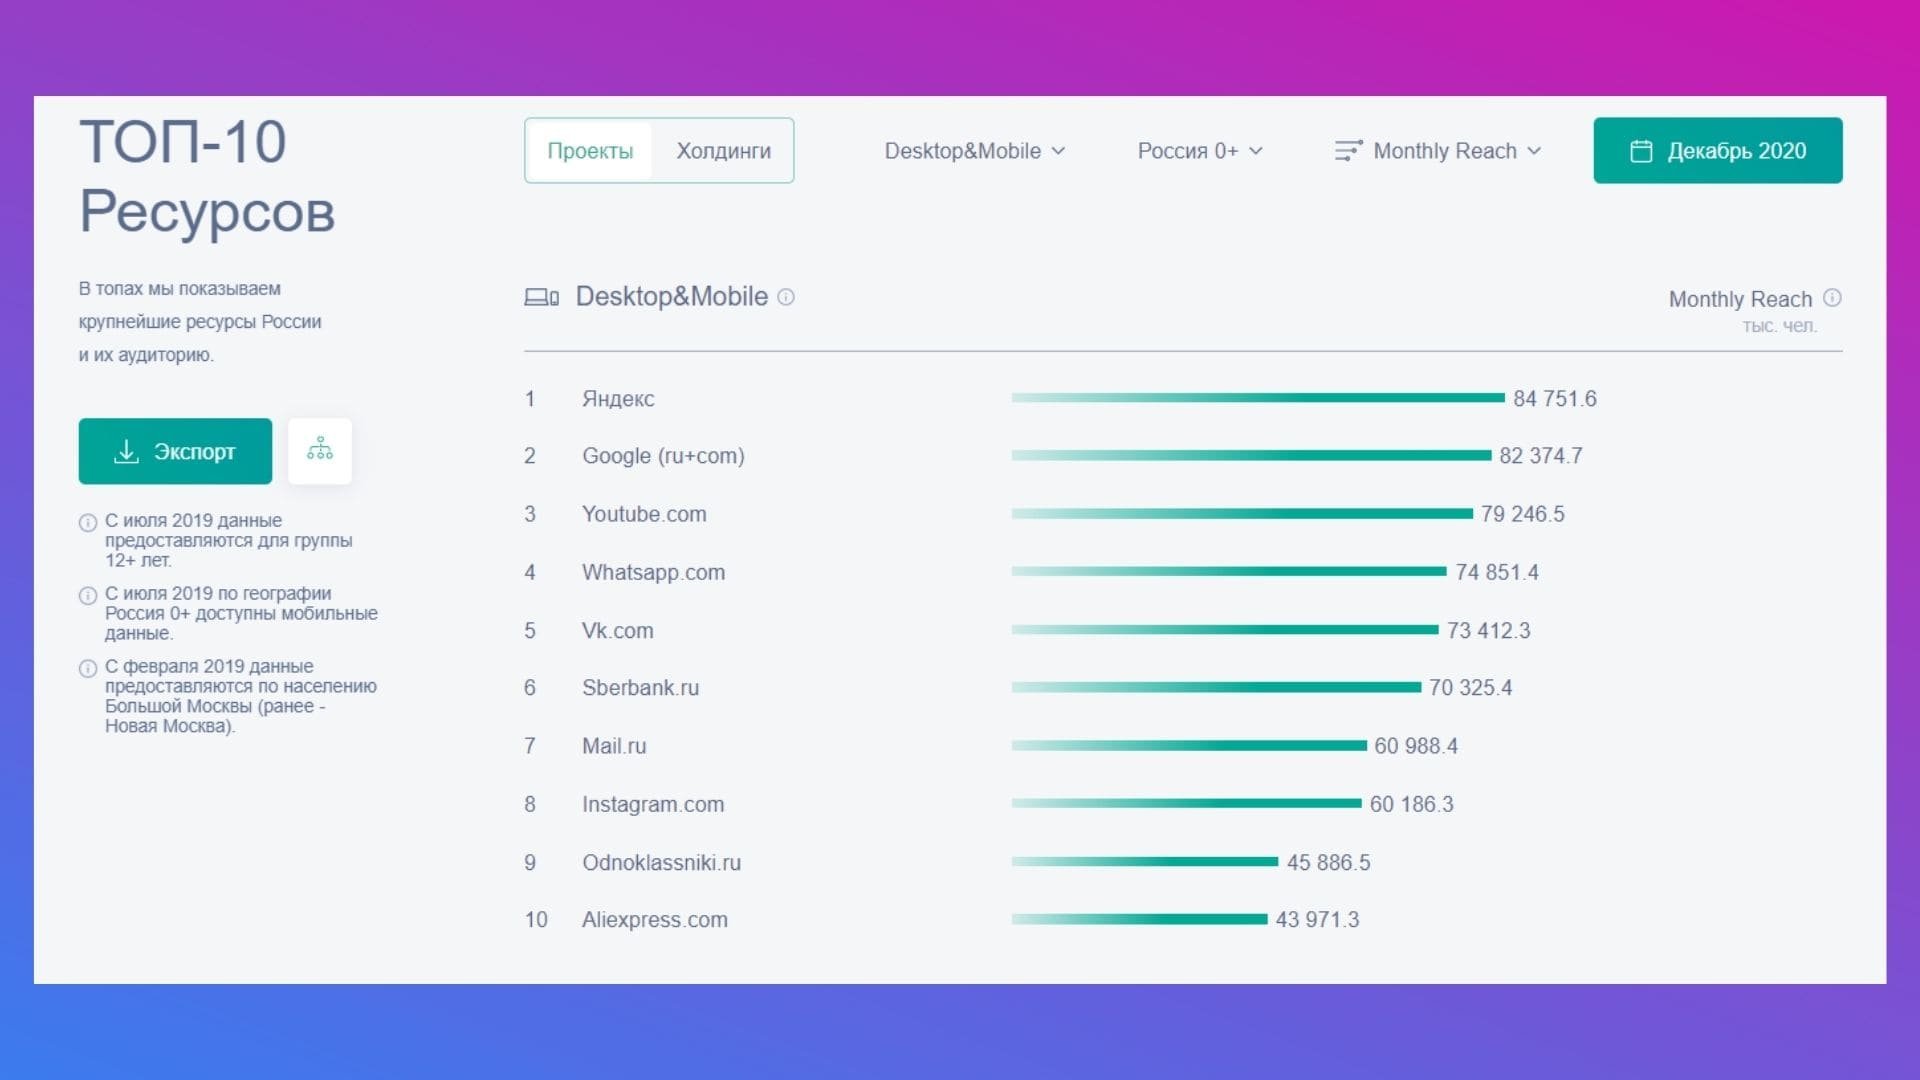Click calendar icon in Декабрь 2020 button
This screenshot has height=1080, width=1920.
(x=1641, y=151)
